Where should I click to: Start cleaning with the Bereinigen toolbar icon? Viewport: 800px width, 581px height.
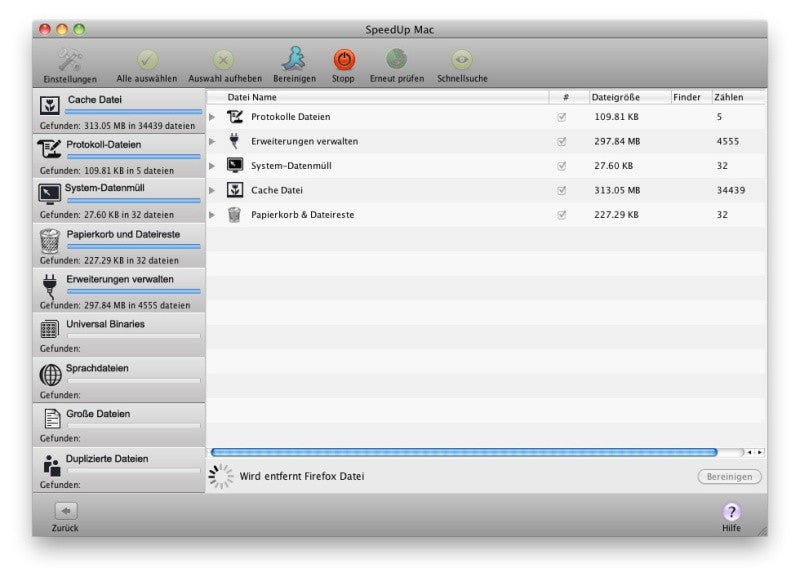click(294, 59)
